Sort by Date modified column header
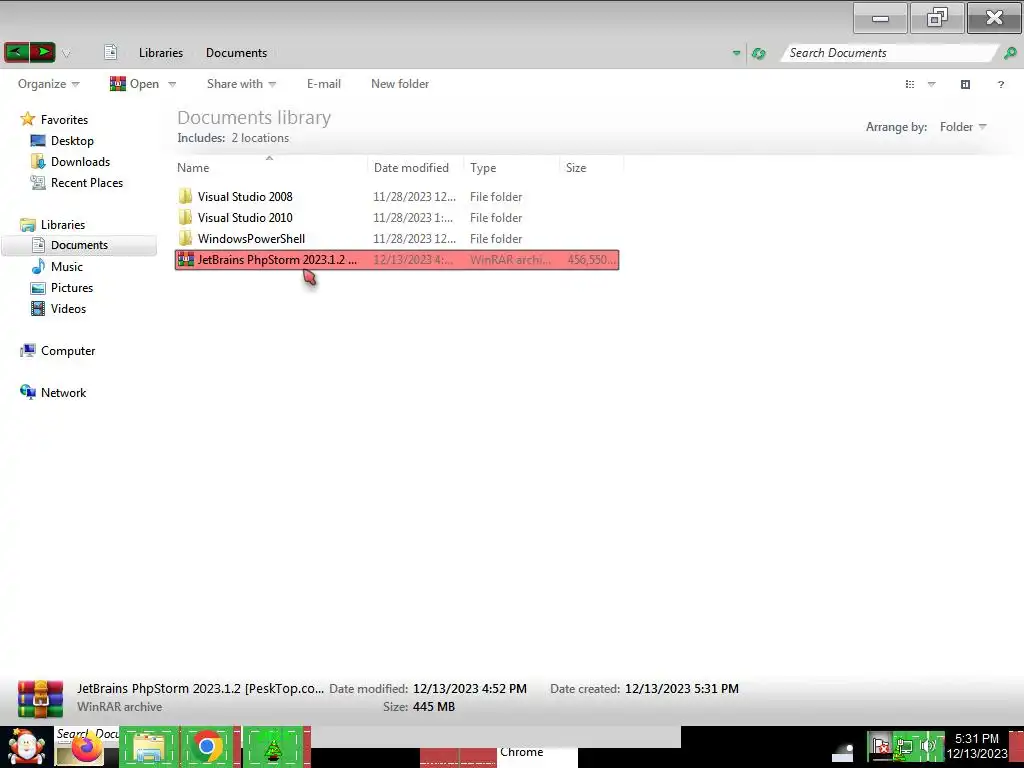 [x=415, y=168]
